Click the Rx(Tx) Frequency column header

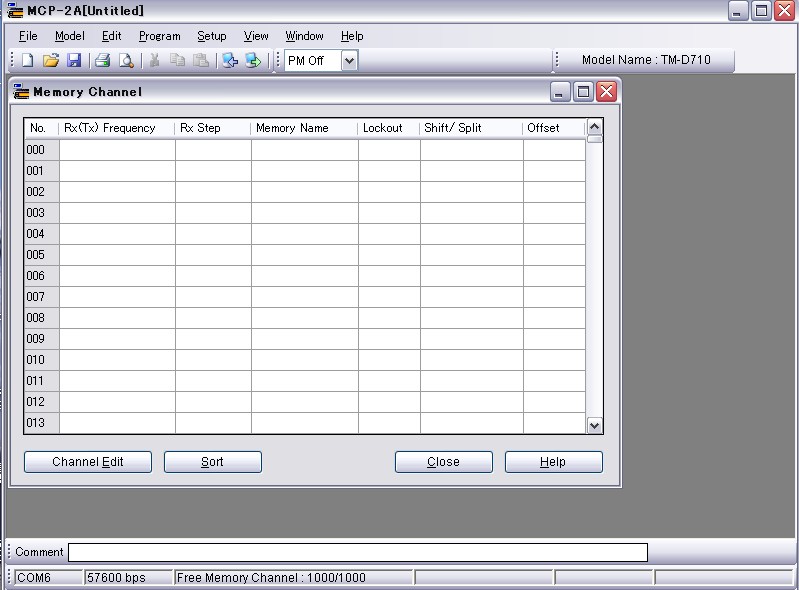pos(117,128)
